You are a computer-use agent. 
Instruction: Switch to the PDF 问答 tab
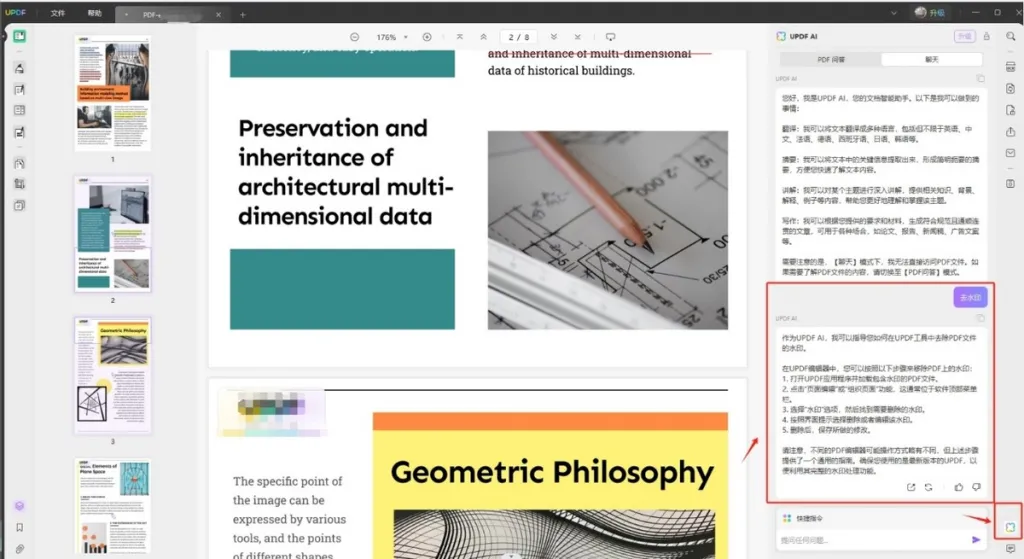831,59
